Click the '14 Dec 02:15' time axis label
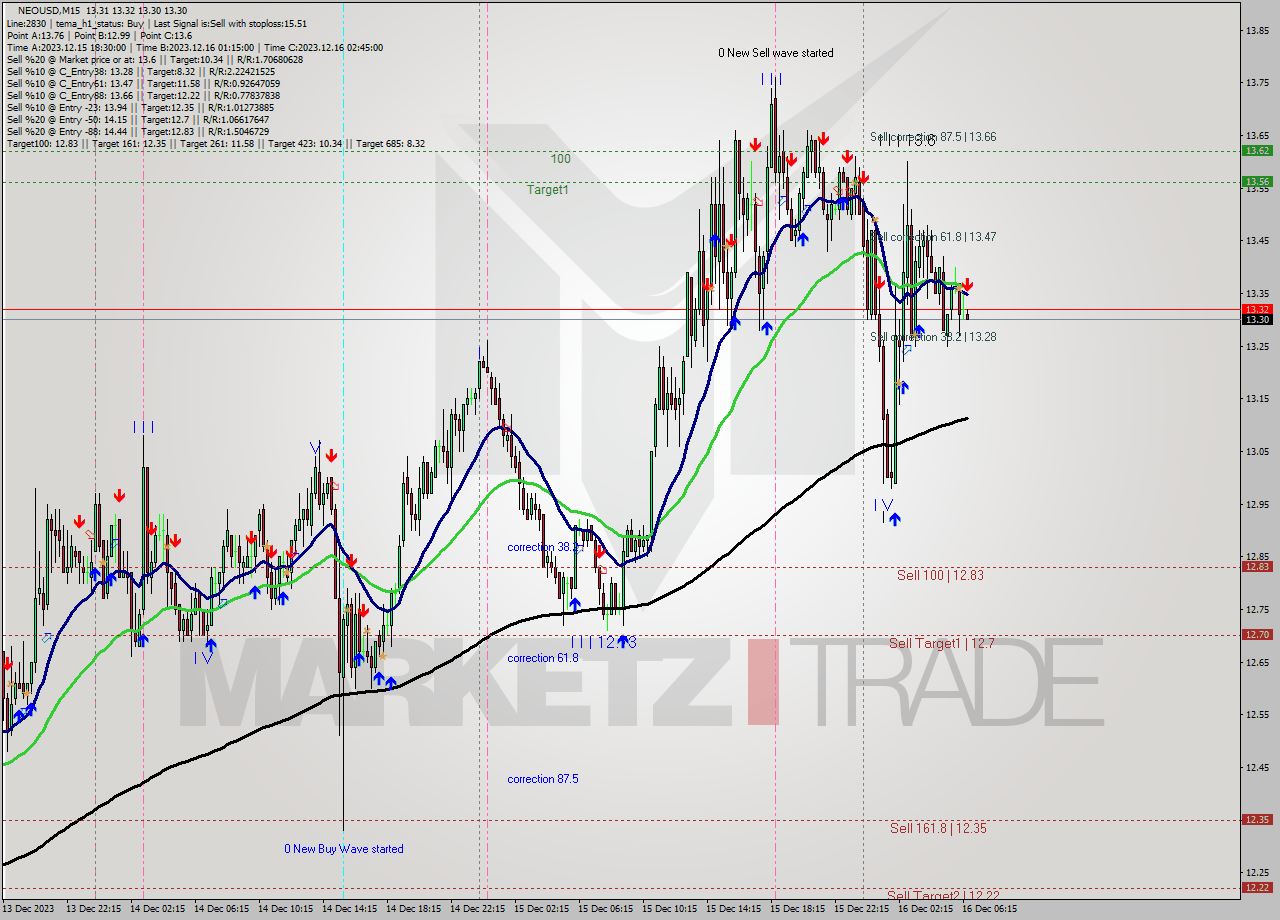This screenshot has width=1280, height=920. tap(160, 909)
